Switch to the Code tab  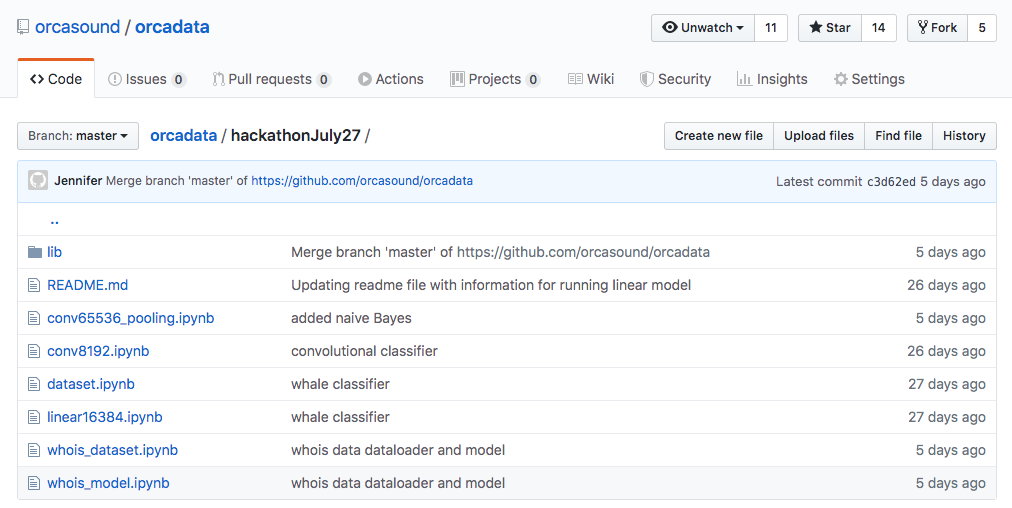coord(56,79)
